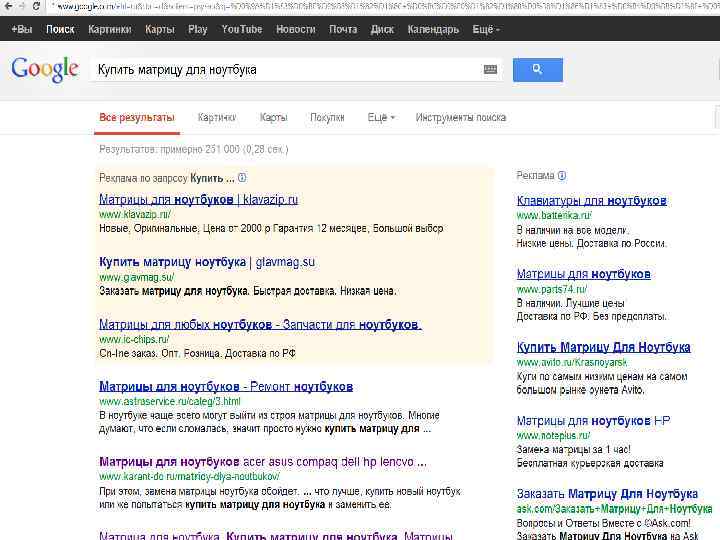Click text 'Замена матрицы за 1 час!'
720x540 pixels.
[x=574, y=450]
